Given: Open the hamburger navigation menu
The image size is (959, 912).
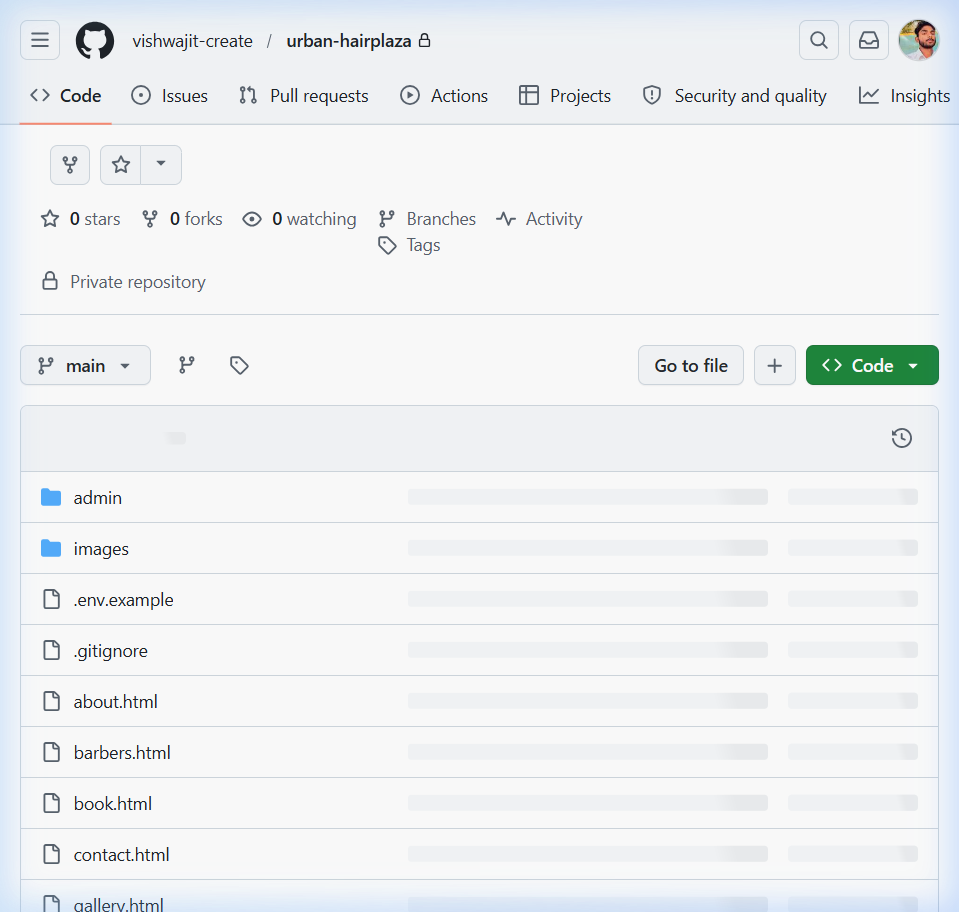Looking at the screenshot, I should click(40, 40).
